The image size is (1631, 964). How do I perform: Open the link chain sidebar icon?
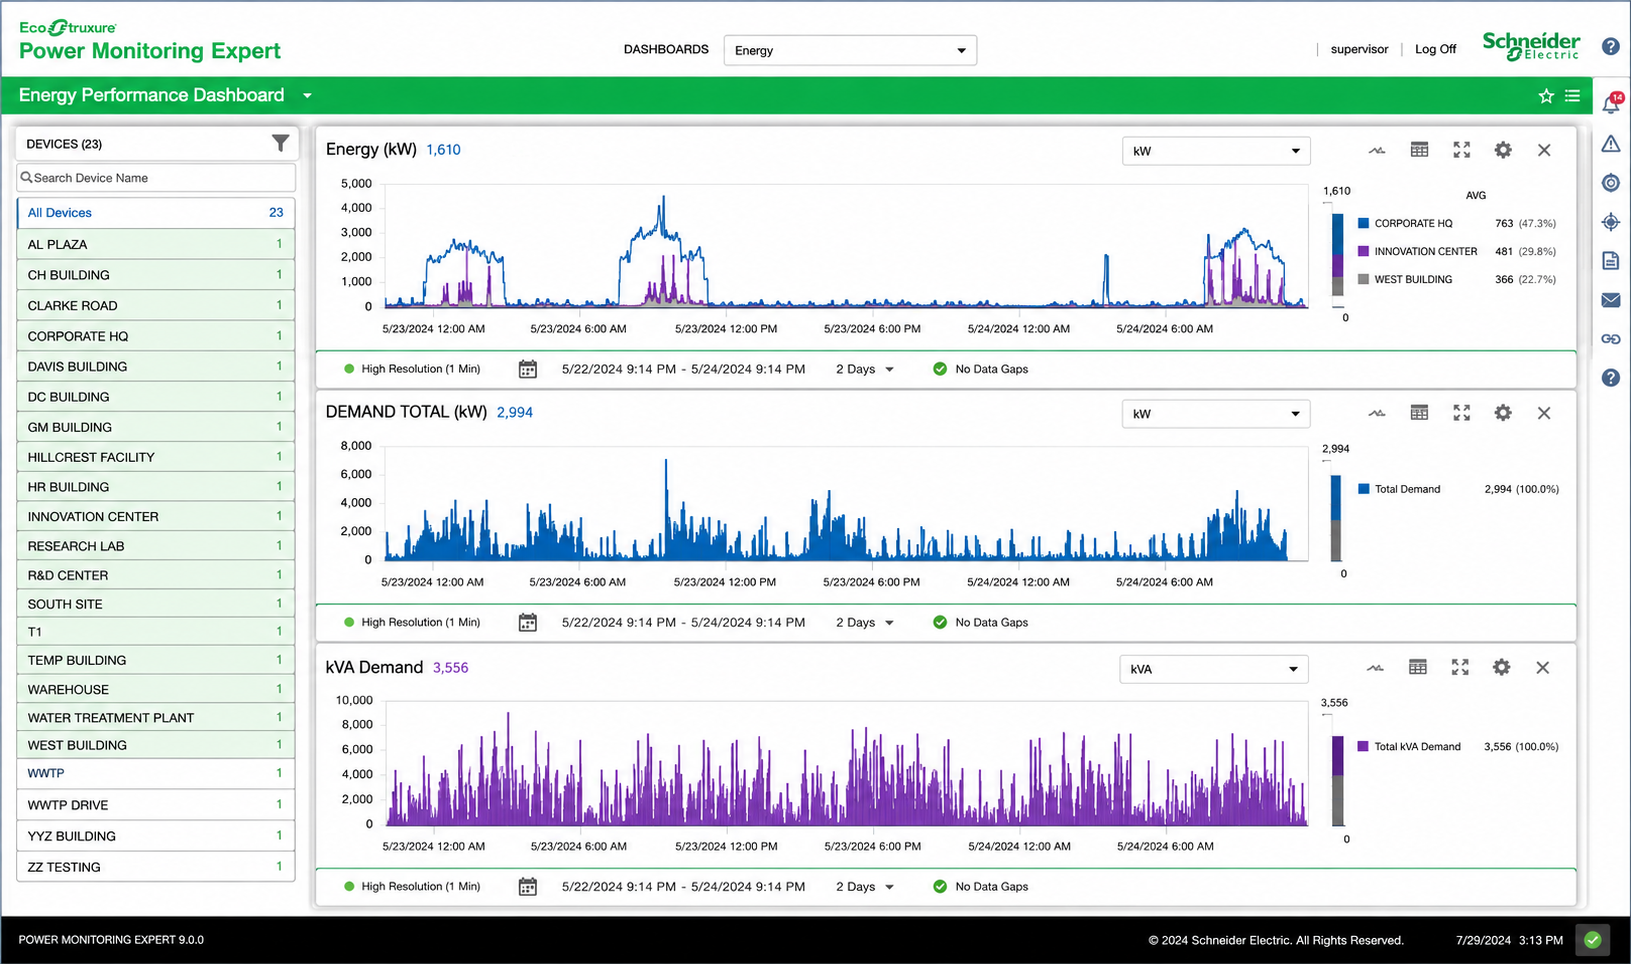[1610, 339]
